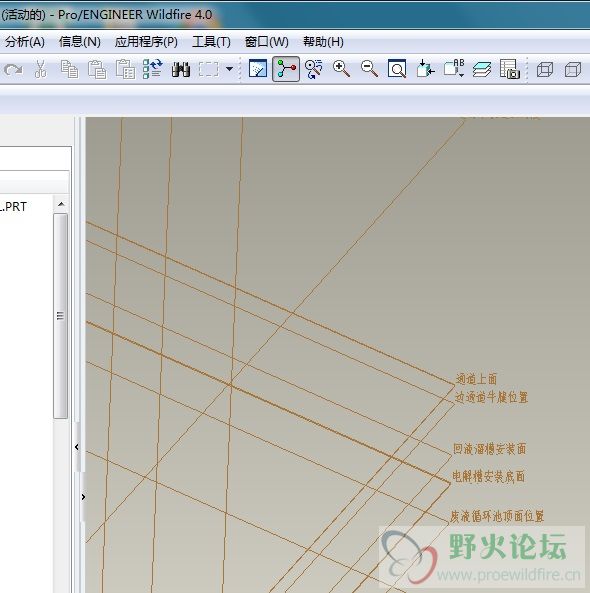Viewport: 590px width, 593px height.
Task: Expand the selection box dropdown arrow
Action: (x=229, y=69)
